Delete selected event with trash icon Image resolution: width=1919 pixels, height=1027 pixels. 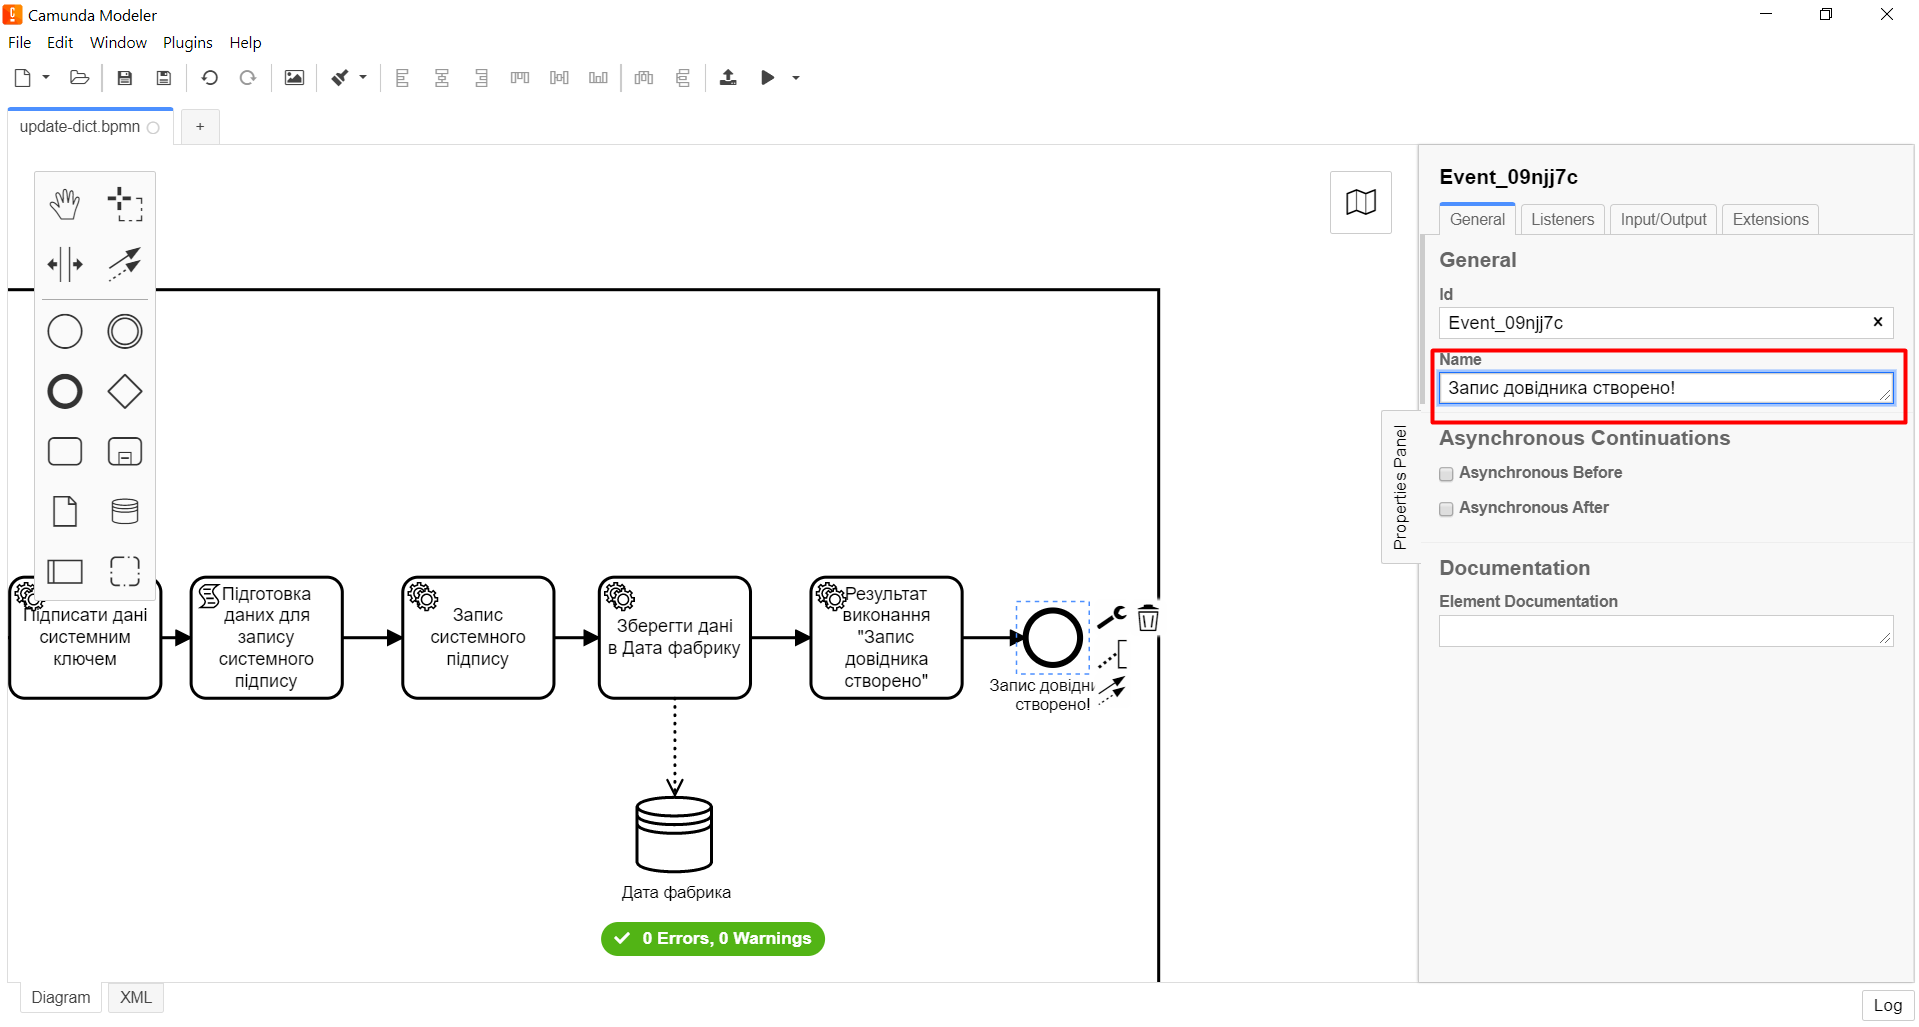tap(1148, 618)
